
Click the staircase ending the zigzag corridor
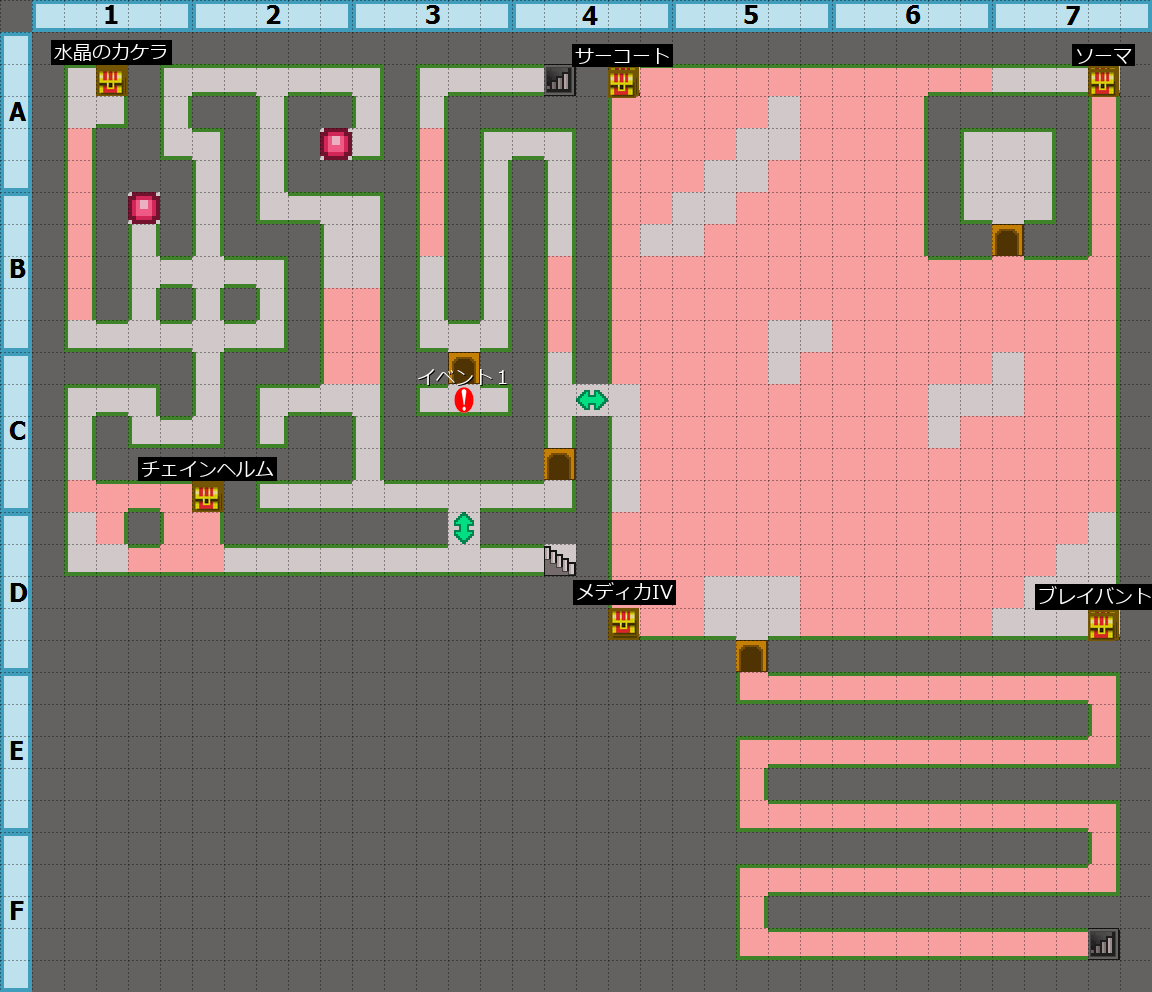[1103, 943]
